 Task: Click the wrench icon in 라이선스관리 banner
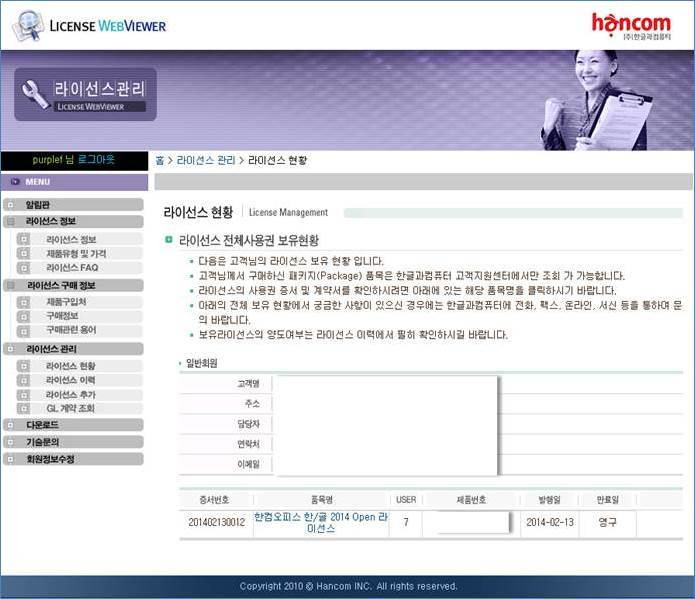35,94
